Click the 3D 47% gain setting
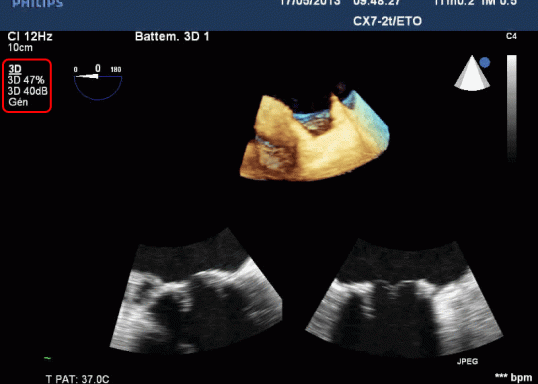Viewport: 538px width, 384px height. (26, 80)
